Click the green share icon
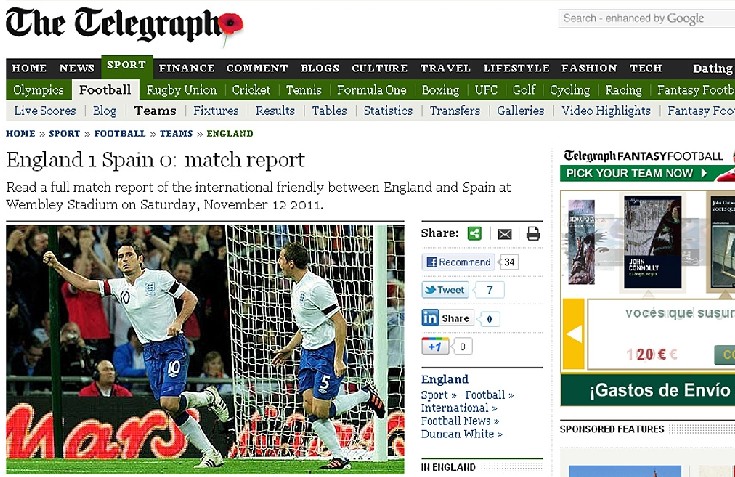The image size is (735, 477). pos(475,233)
